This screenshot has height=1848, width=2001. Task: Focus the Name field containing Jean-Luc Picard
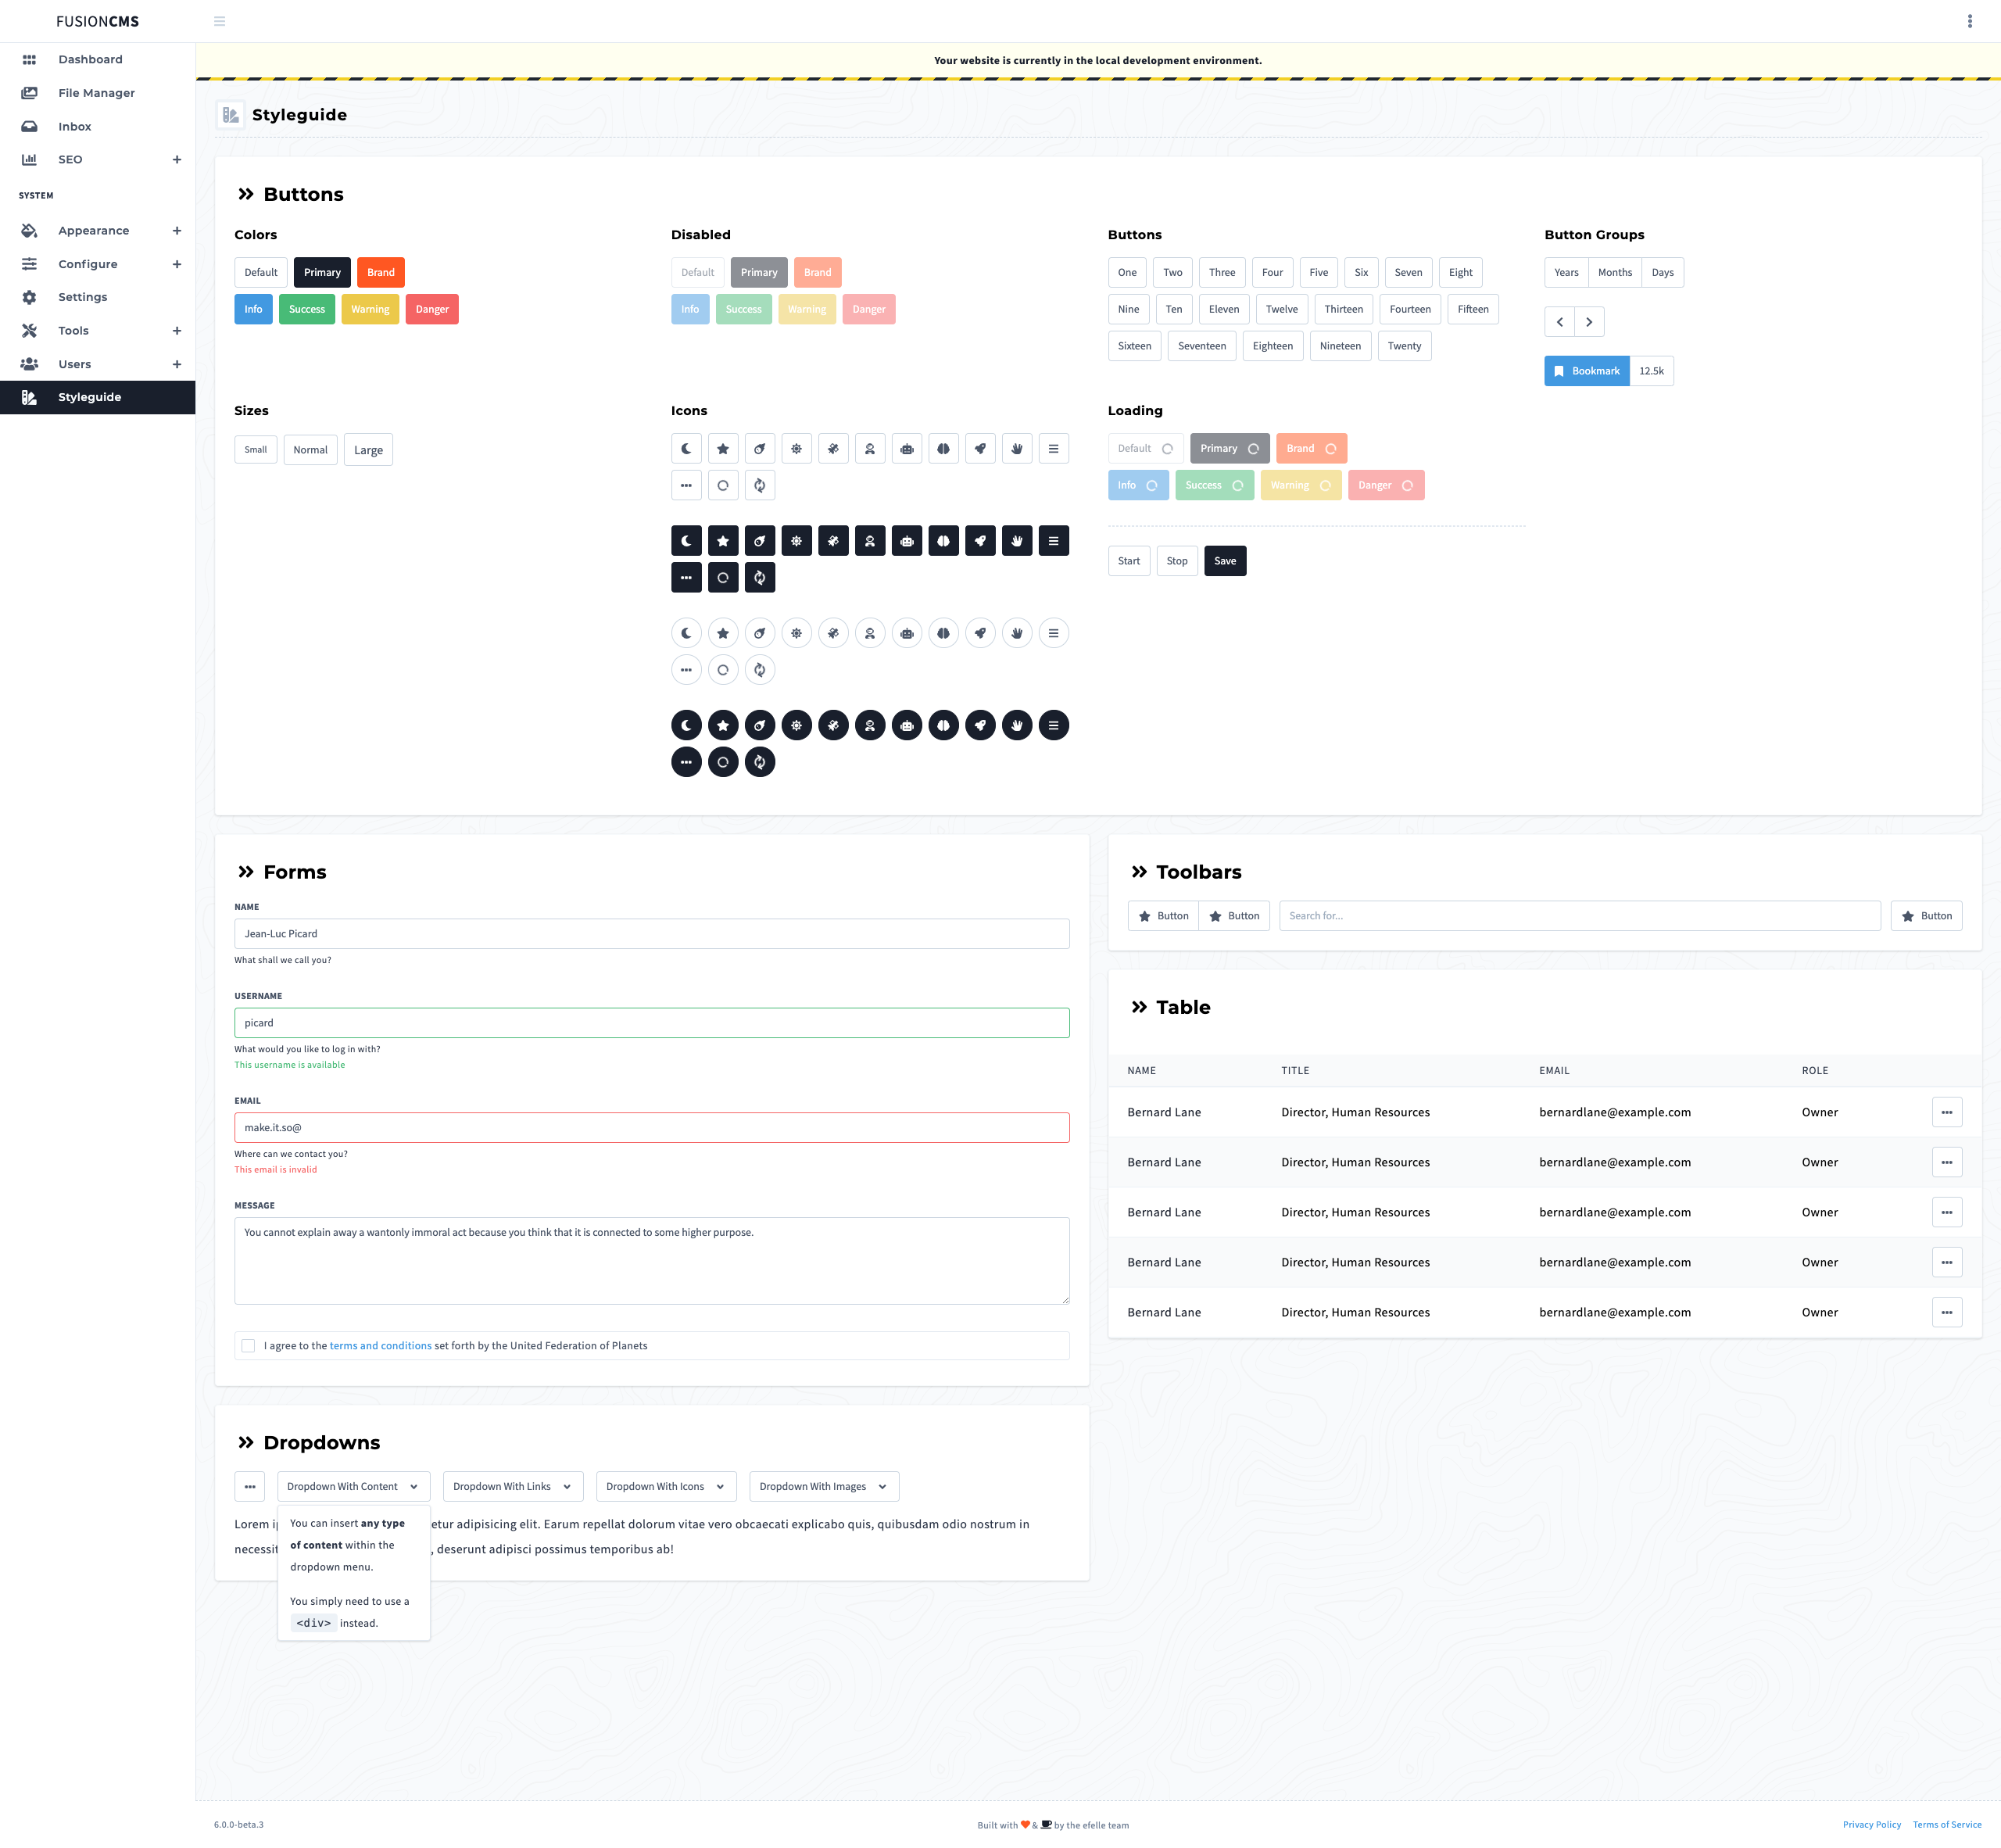point(652,934)
